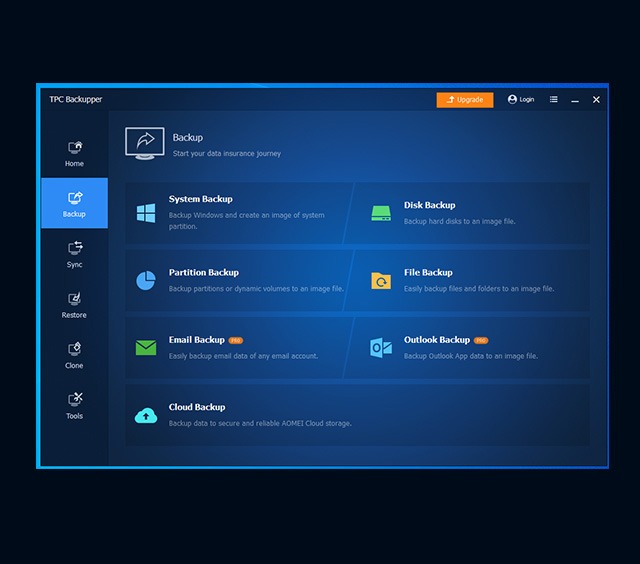This screenshot has width=640, height=564.
Task: Click 'Backup partitions or dynamic volumes' text
Action: (x=256, y=289)
